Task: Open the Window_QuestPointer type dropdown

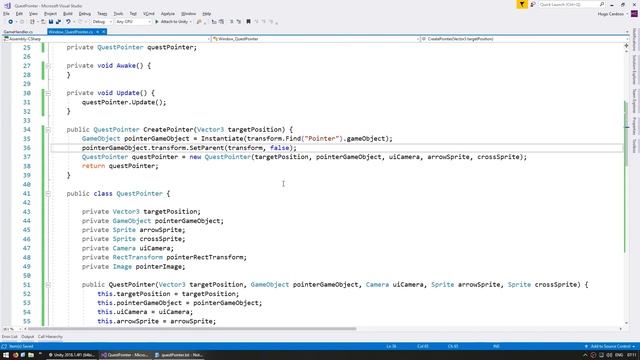Action: (x=316, y=39)
